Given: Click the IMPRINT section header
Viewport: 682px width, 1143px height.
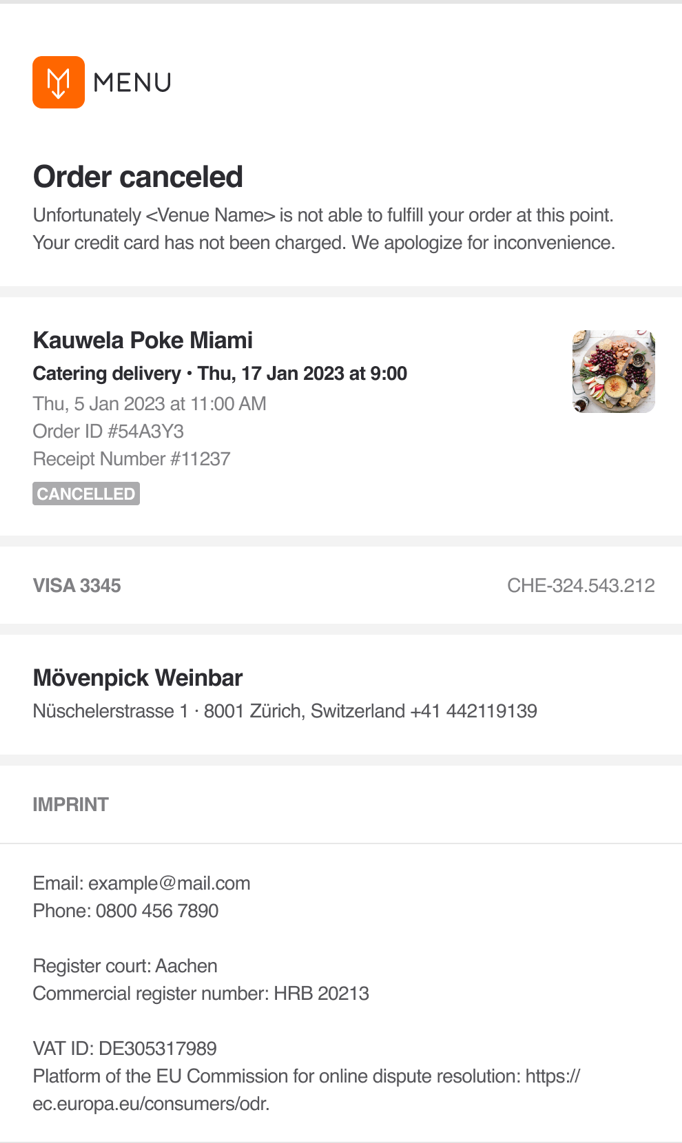Looking at the screenshot, I should (71, 804).
